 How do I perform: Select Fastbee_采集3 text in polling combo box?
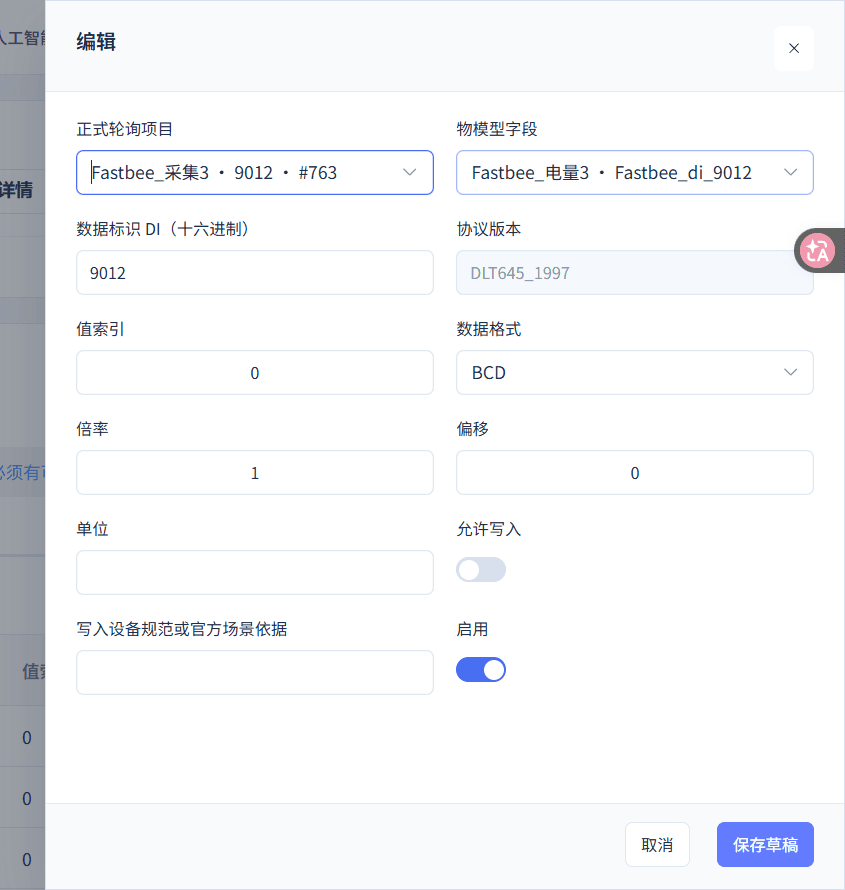[150, 173]
